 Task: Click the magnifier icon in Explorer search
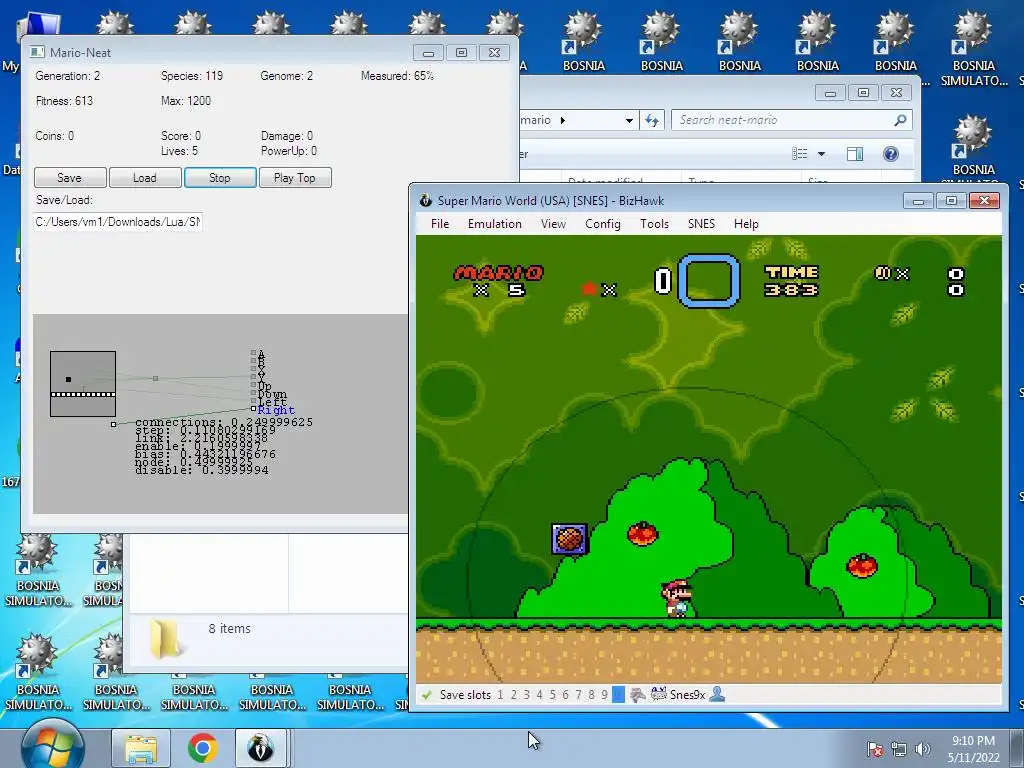click(901, 120)
